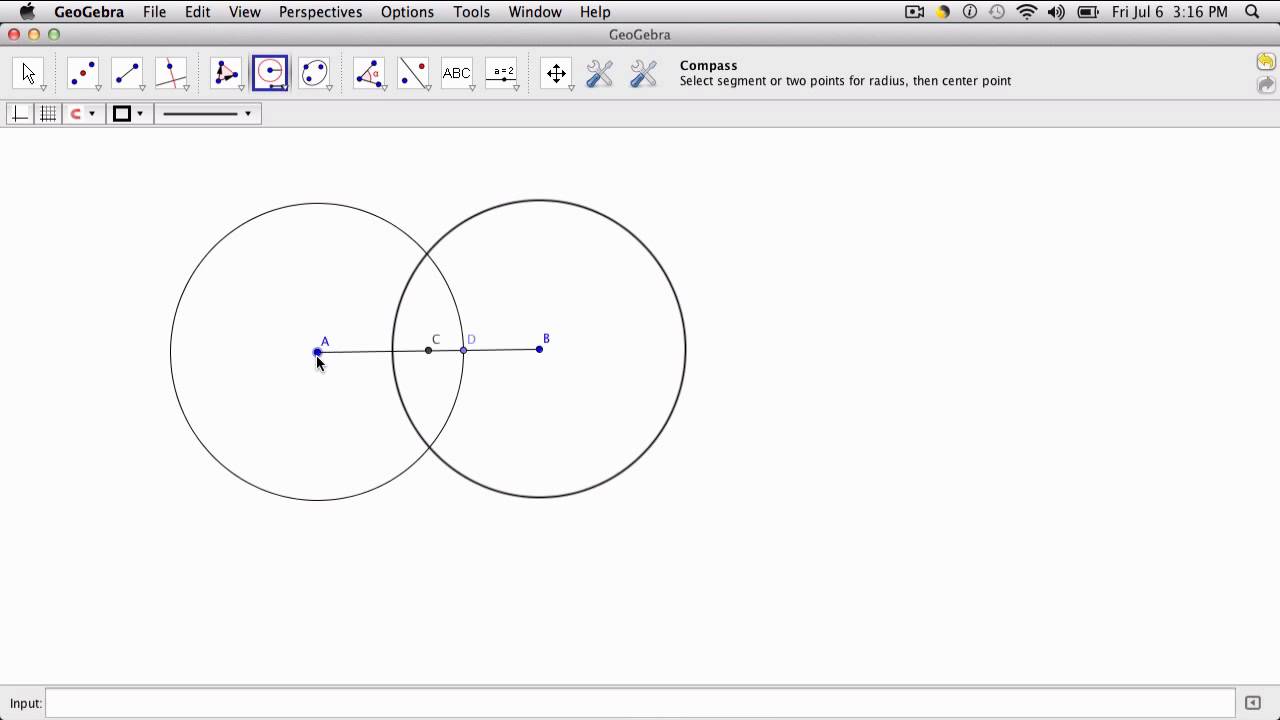The width and height of the screenshot is (1280, 720).
Task: Open Spotlight search in the menu bar
Action: tap(1252, 12)
